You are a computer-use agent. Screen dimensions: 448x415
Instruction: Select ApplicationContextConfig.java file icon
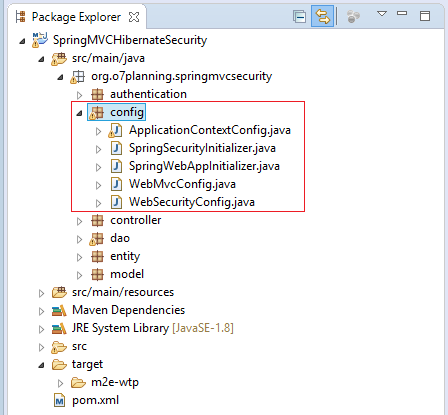115,130
